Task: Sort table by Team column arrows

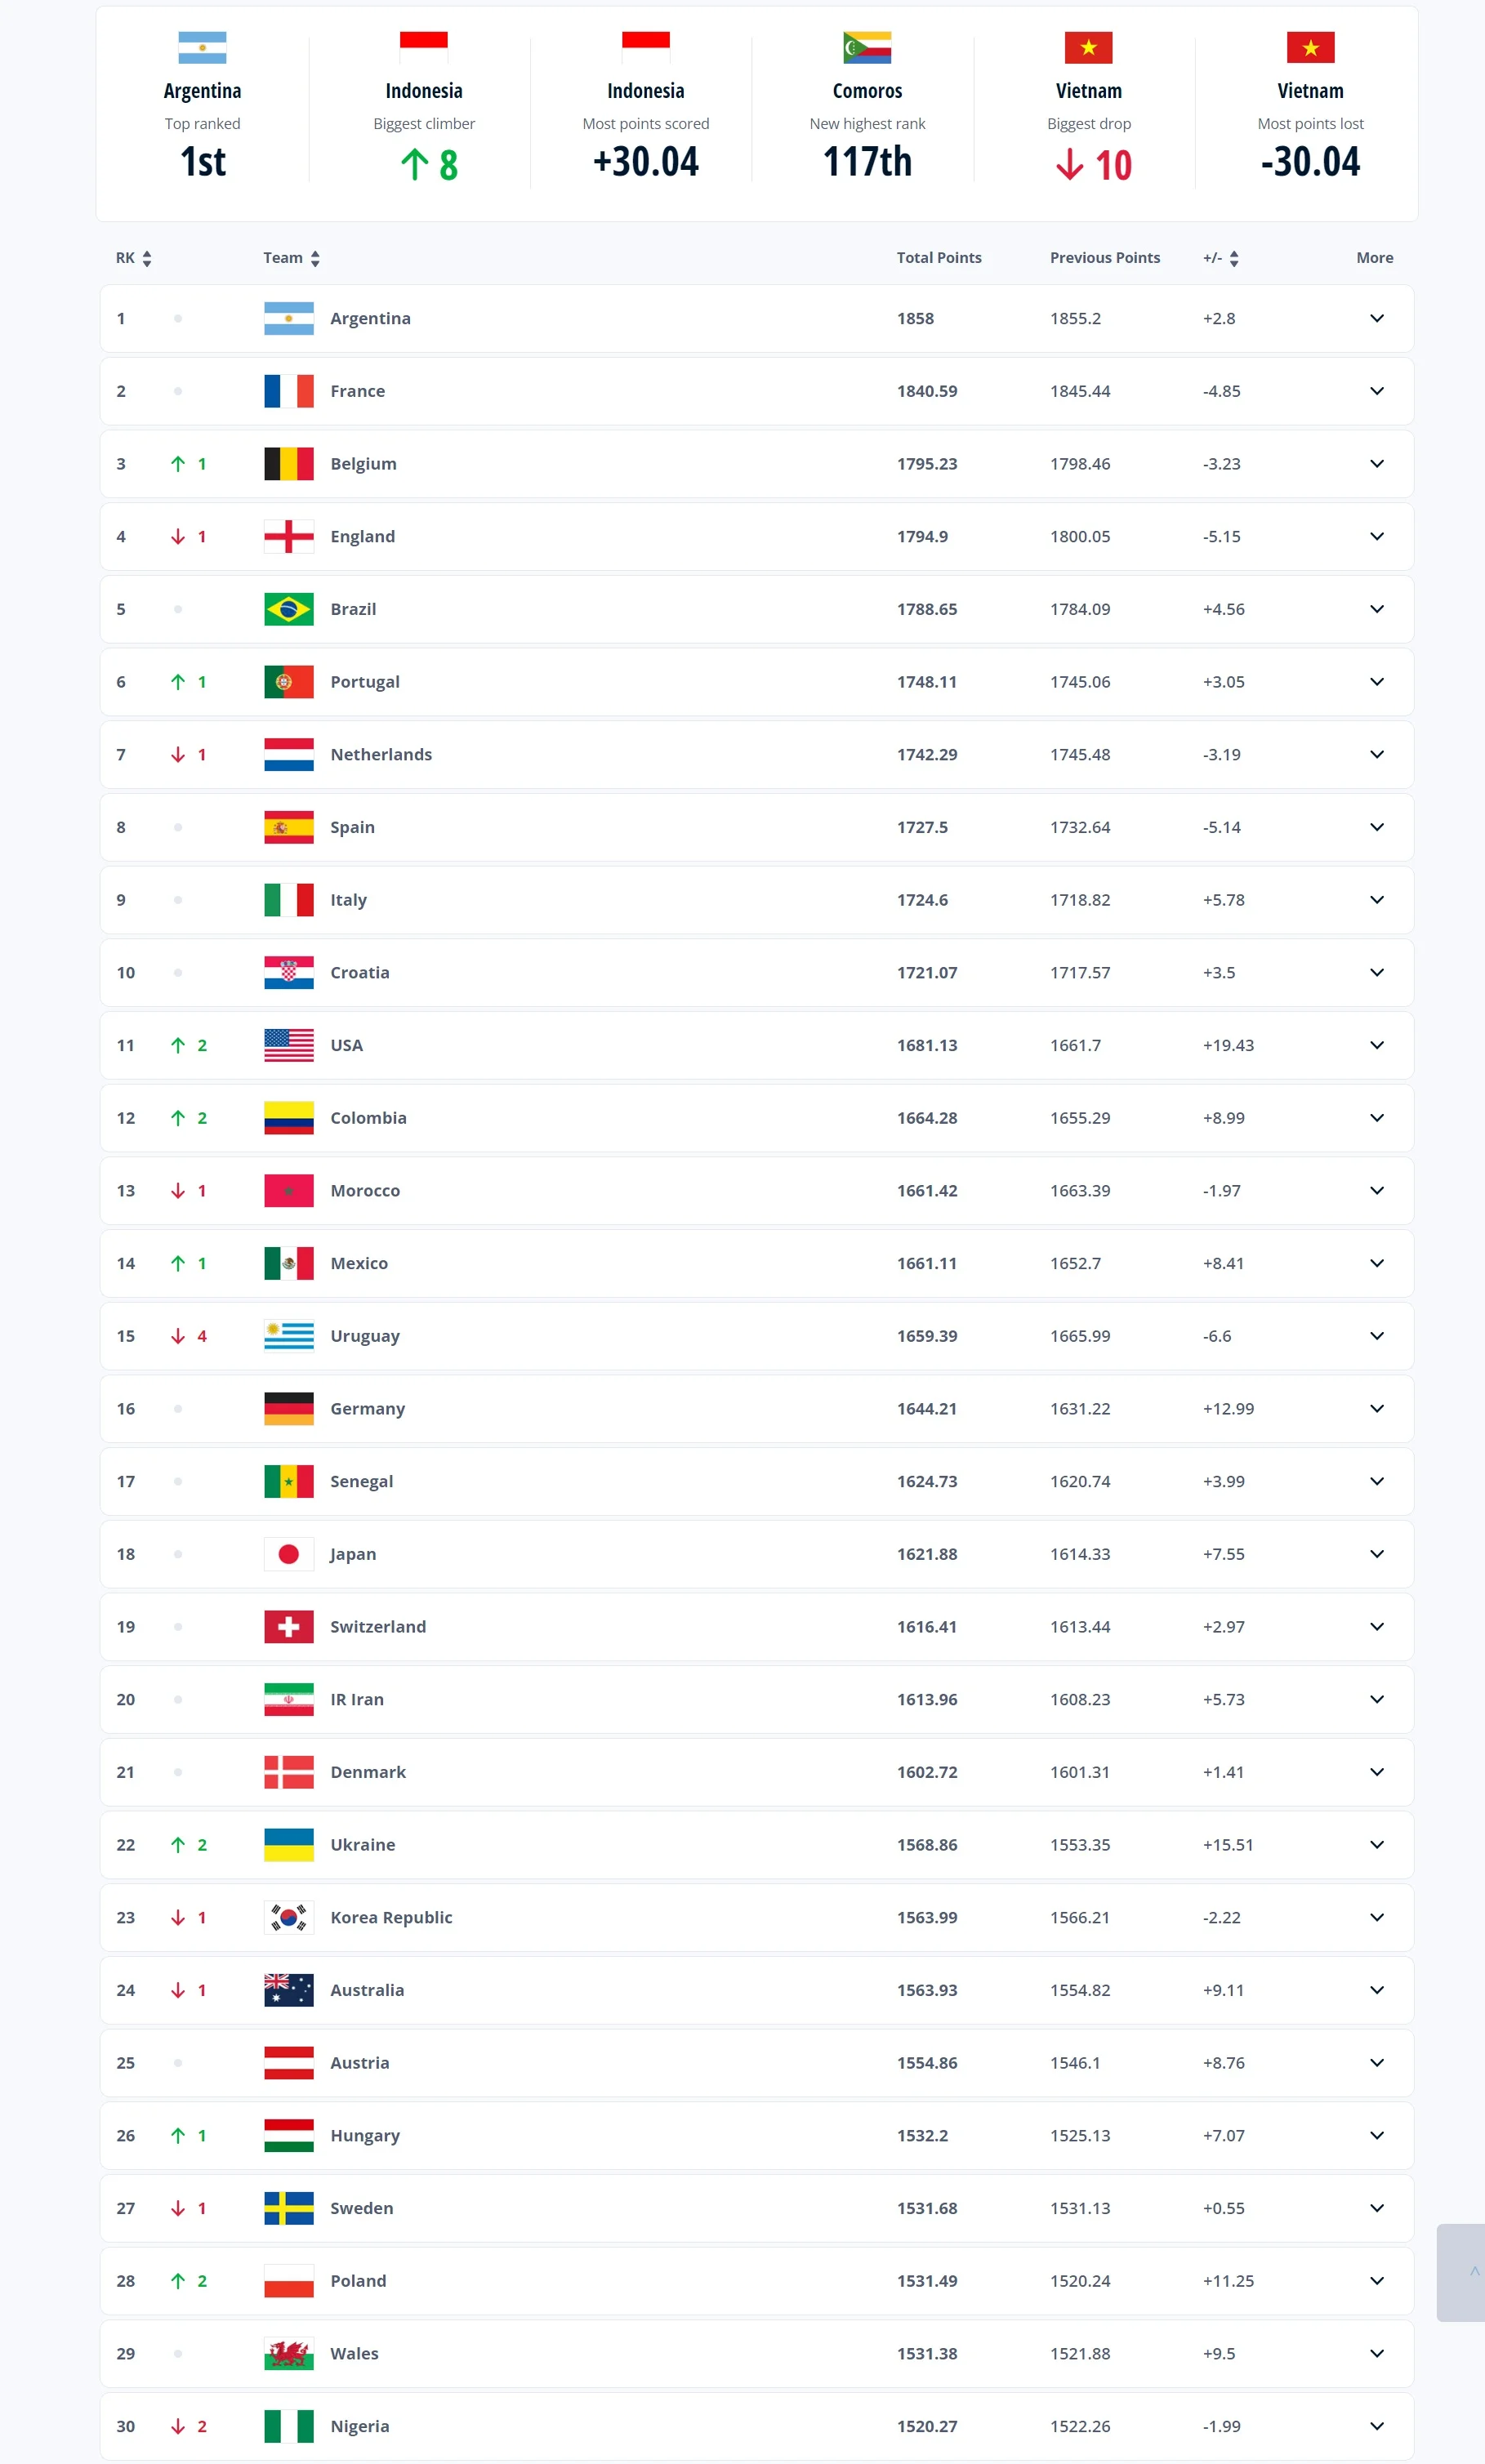Action: click(x=315, y=259)
